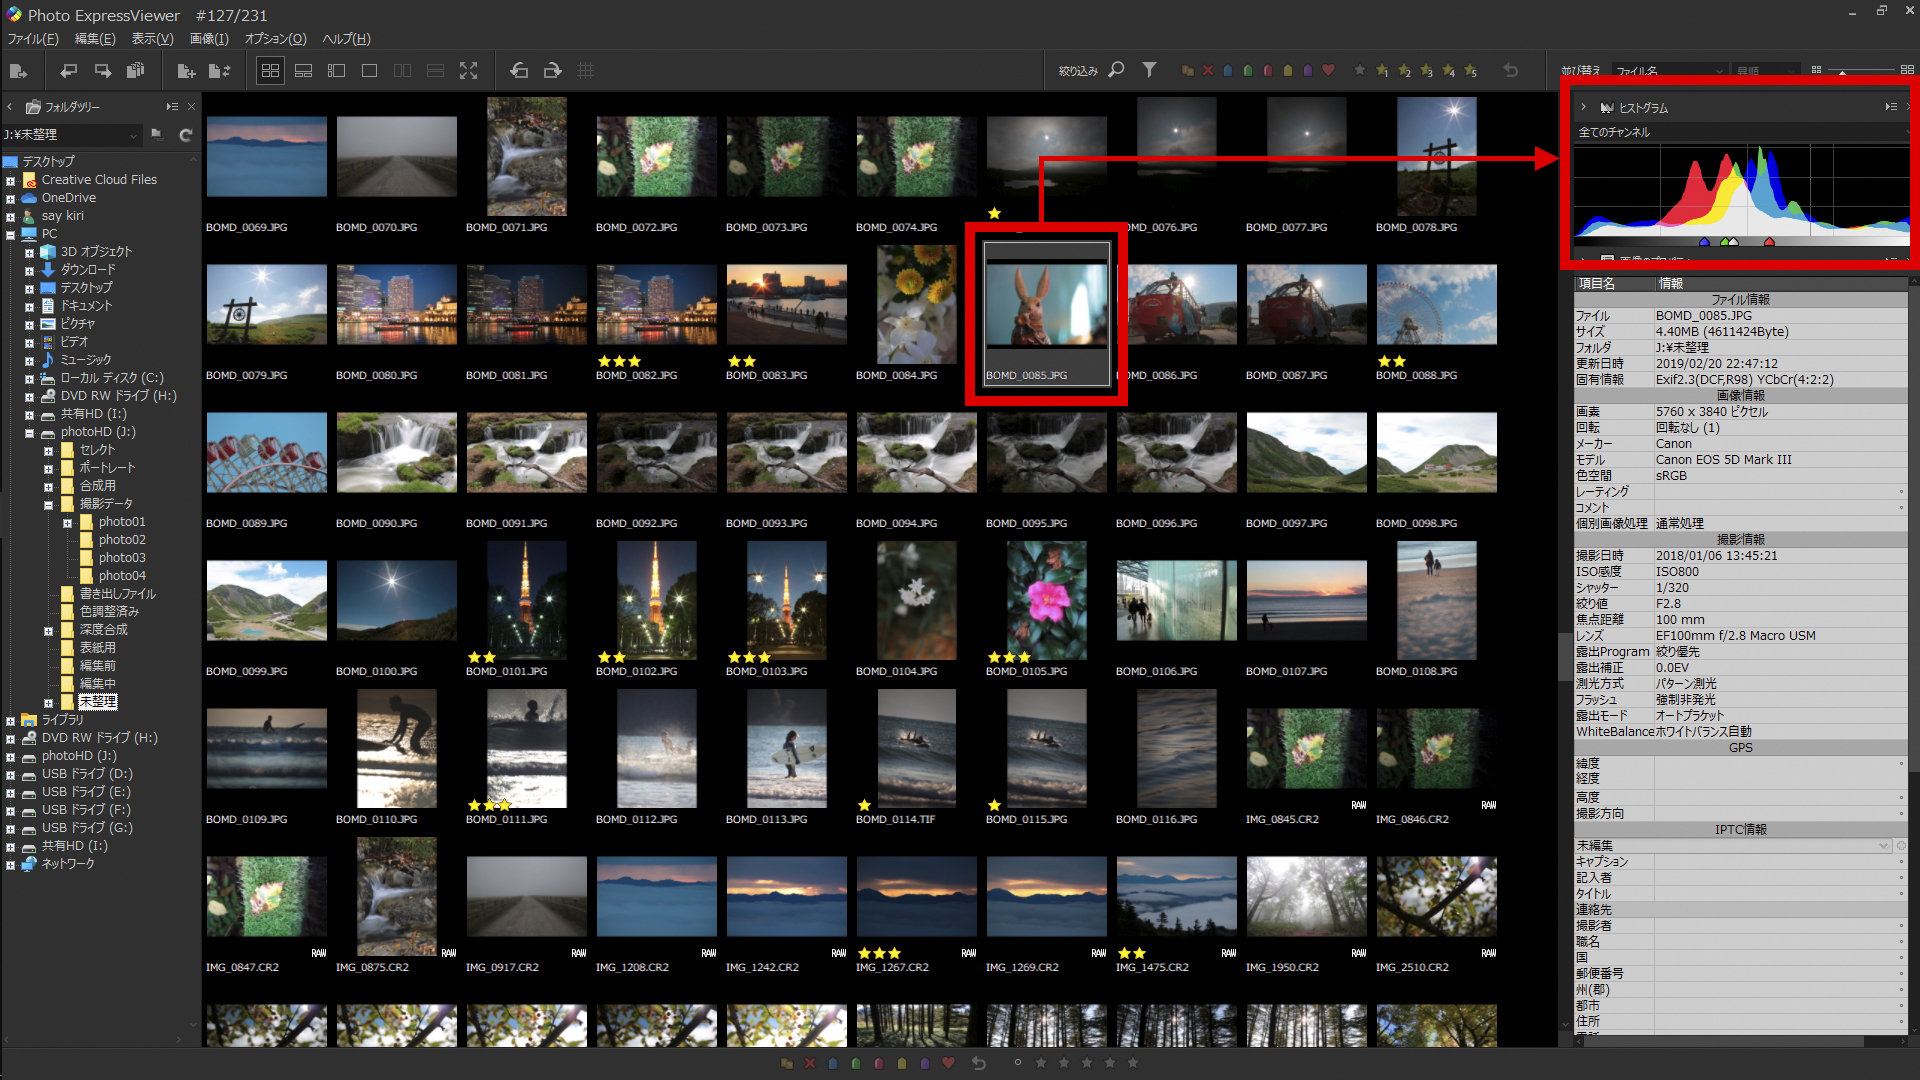Select the thumbnail grid view layout icon

270,71
